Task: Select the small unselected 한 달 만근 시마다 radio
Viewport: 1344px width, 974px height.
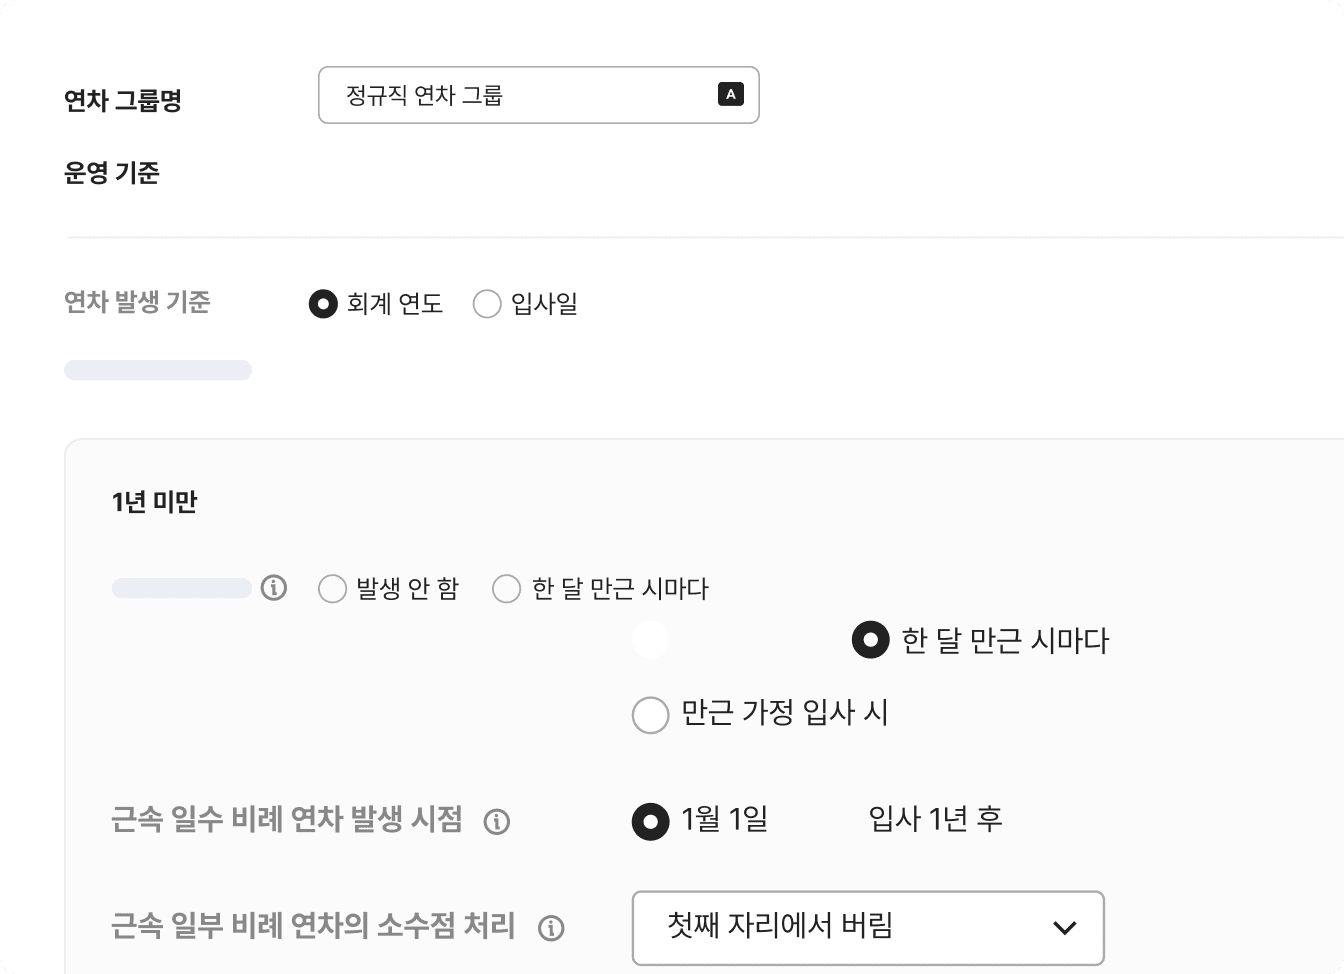Action: coord(507,589)
